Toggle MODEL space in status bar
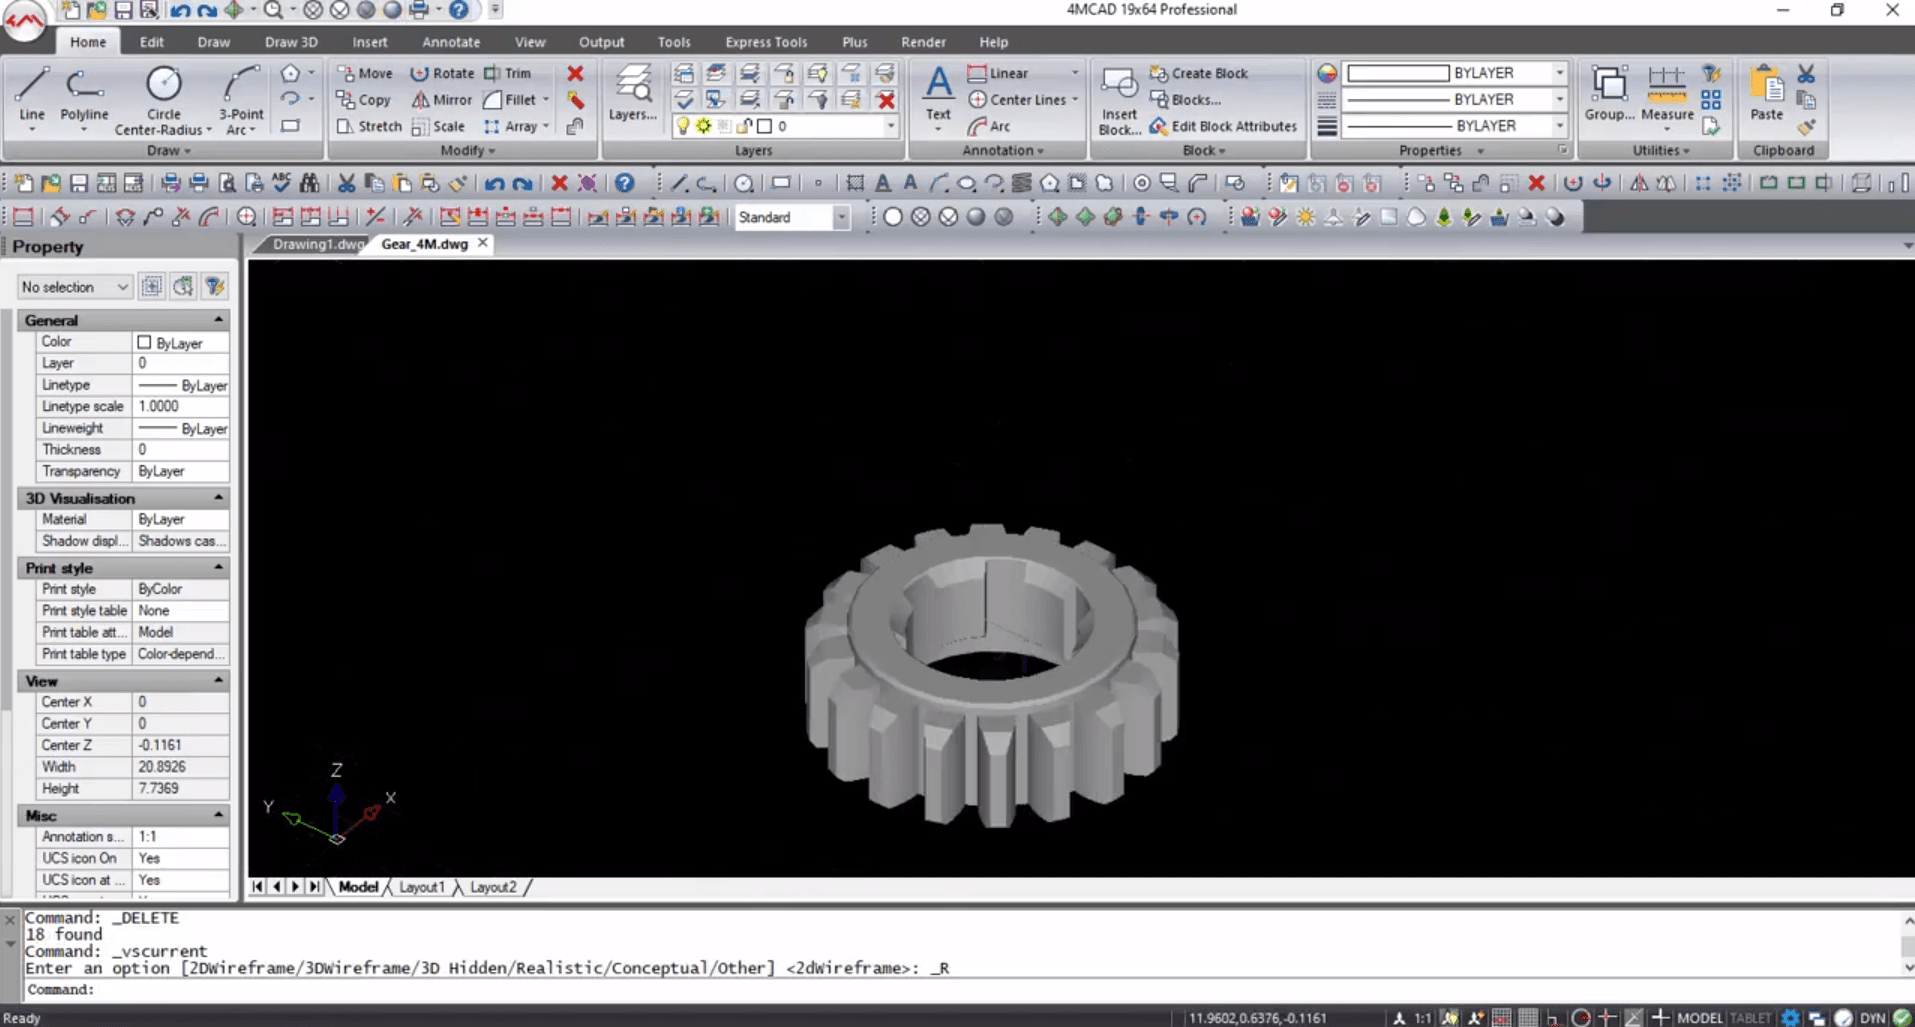This screenshot has width=1915, height=1027. click(x=1699, y=1018)
